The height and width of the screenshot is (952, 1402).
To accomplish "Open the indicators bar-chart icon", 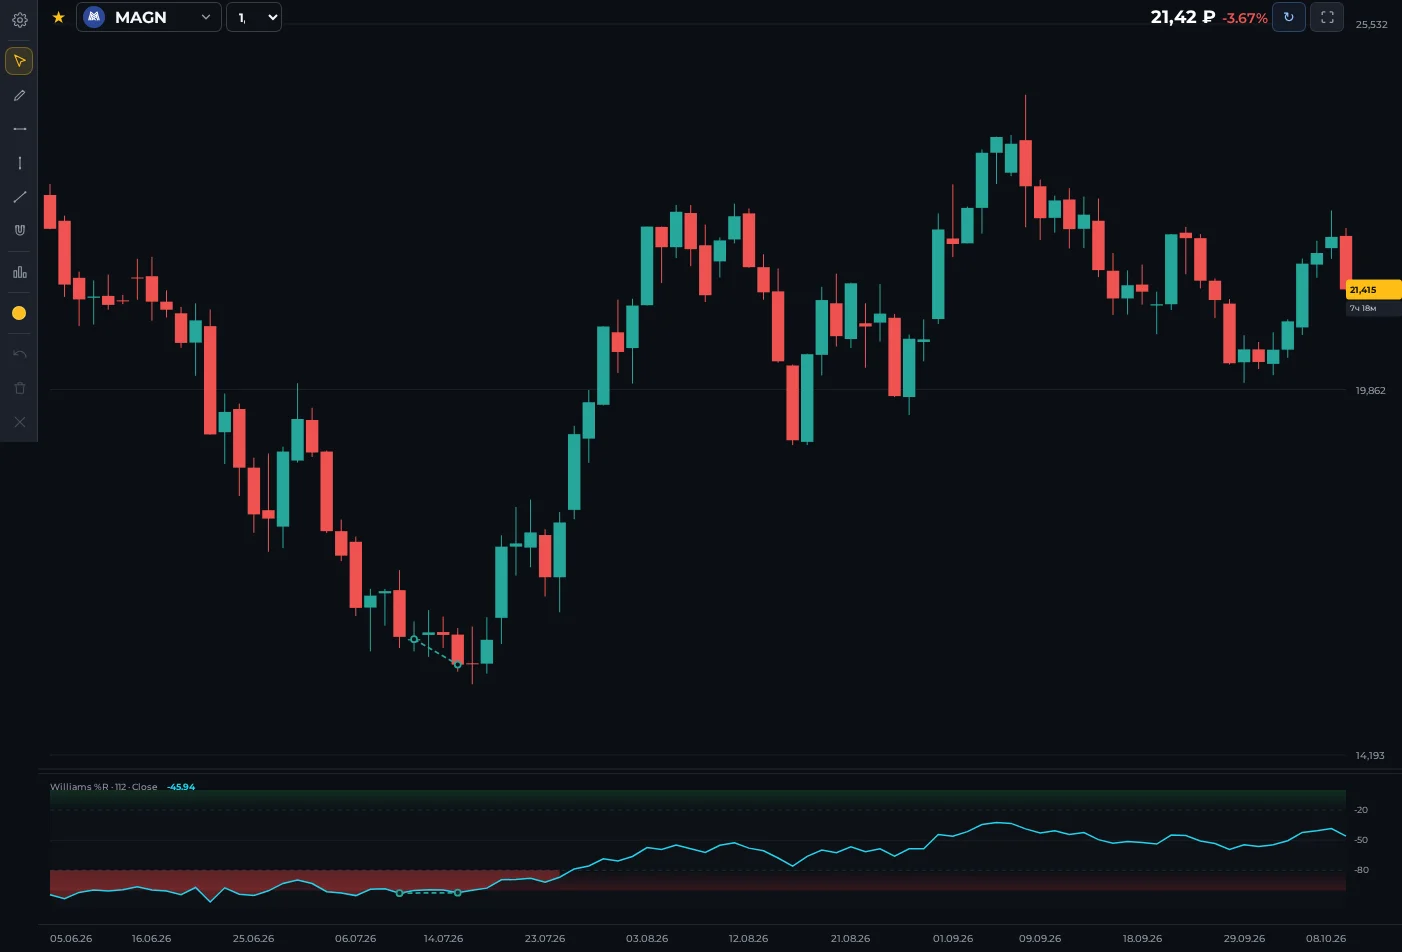I will 19,272.
